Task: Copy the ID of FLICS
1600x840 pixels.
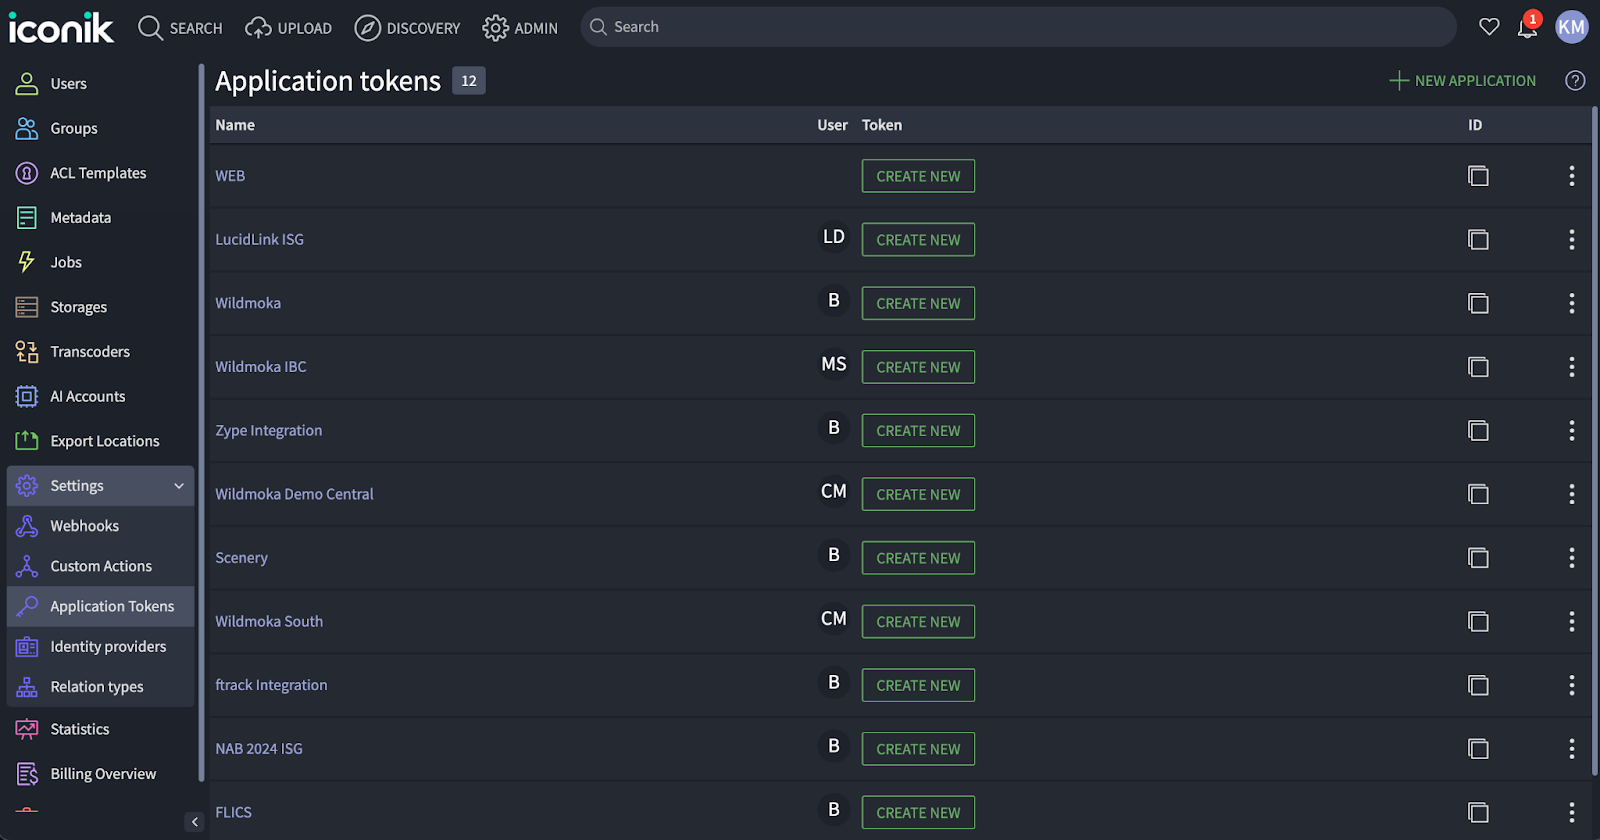Action: [x=1478, y=813]
